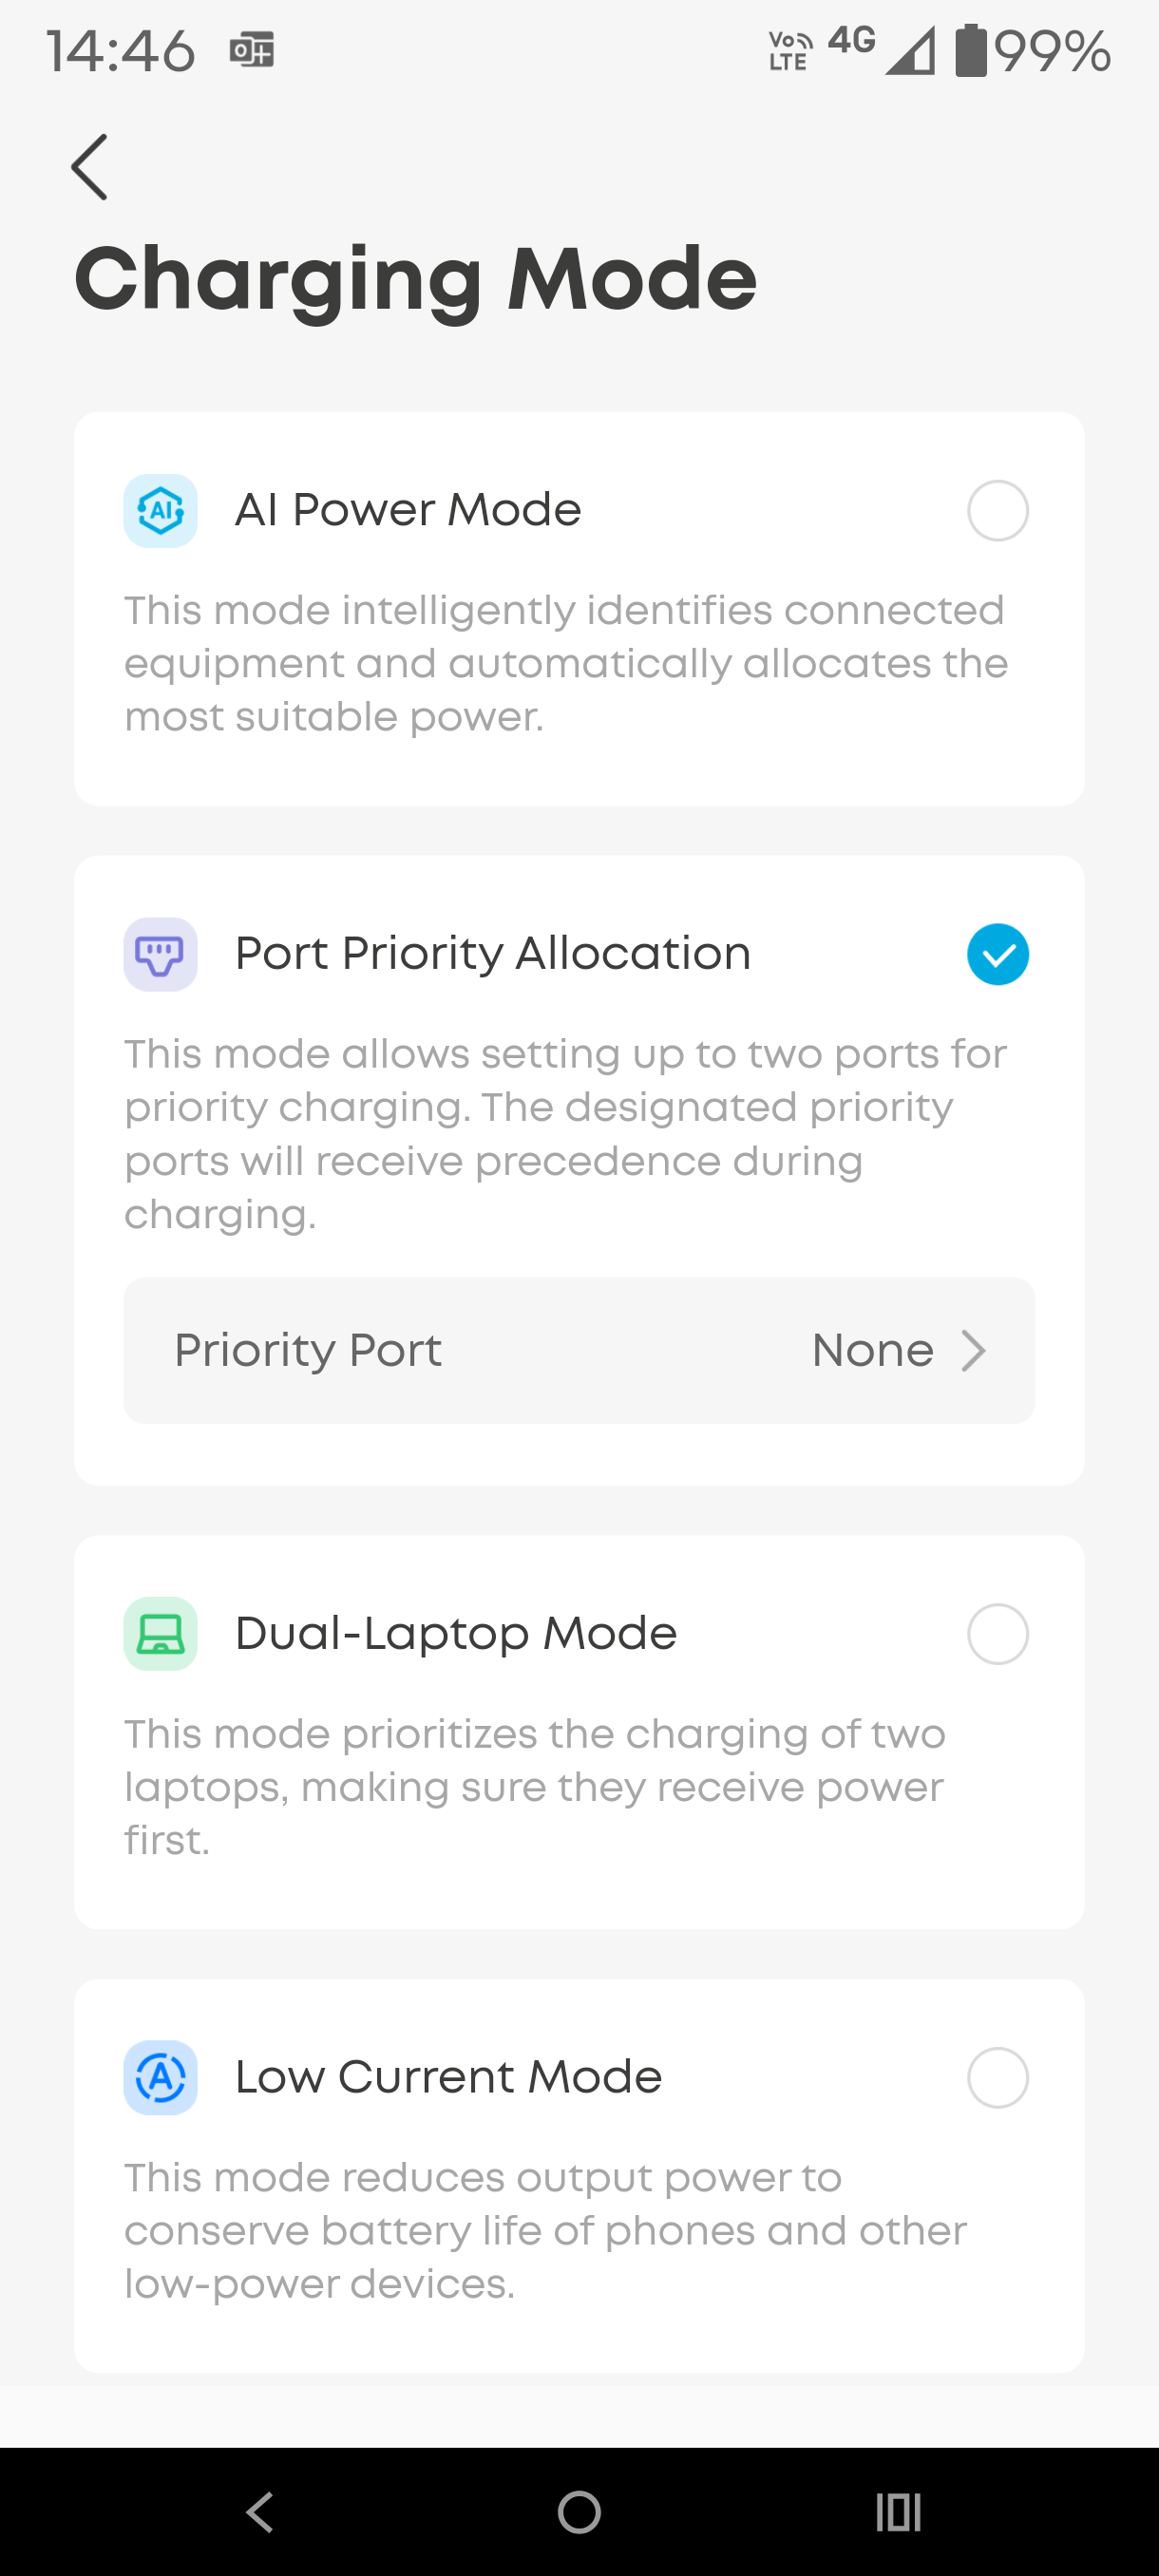
Task: Tap the Port Priority Allocation icon
Action: (x=160, y=954)
